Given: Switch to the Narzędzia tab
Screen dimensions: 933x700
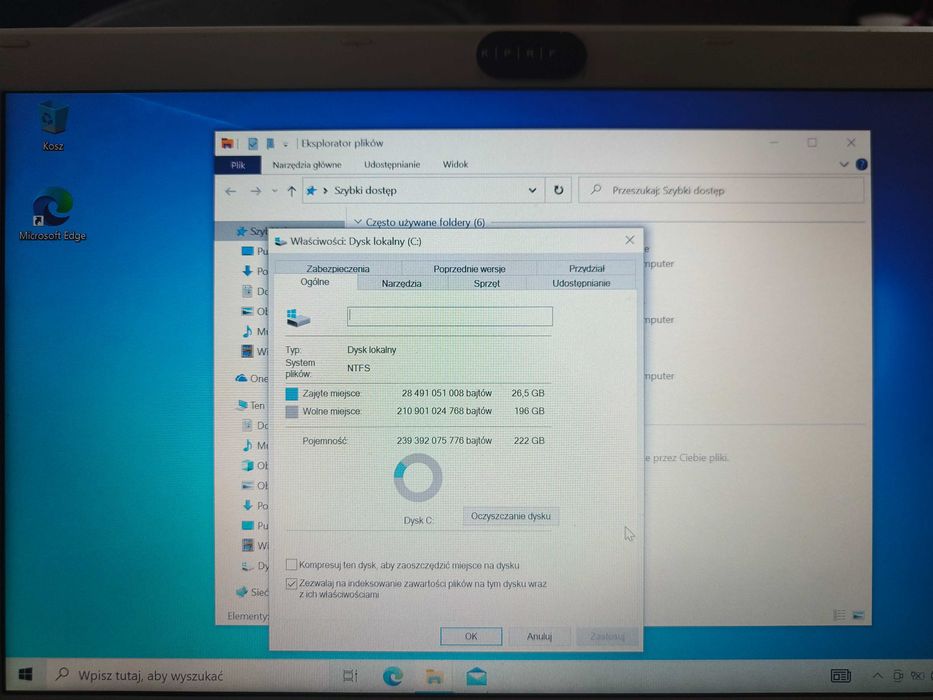Looking at the screenshot, I should point(402,283).
